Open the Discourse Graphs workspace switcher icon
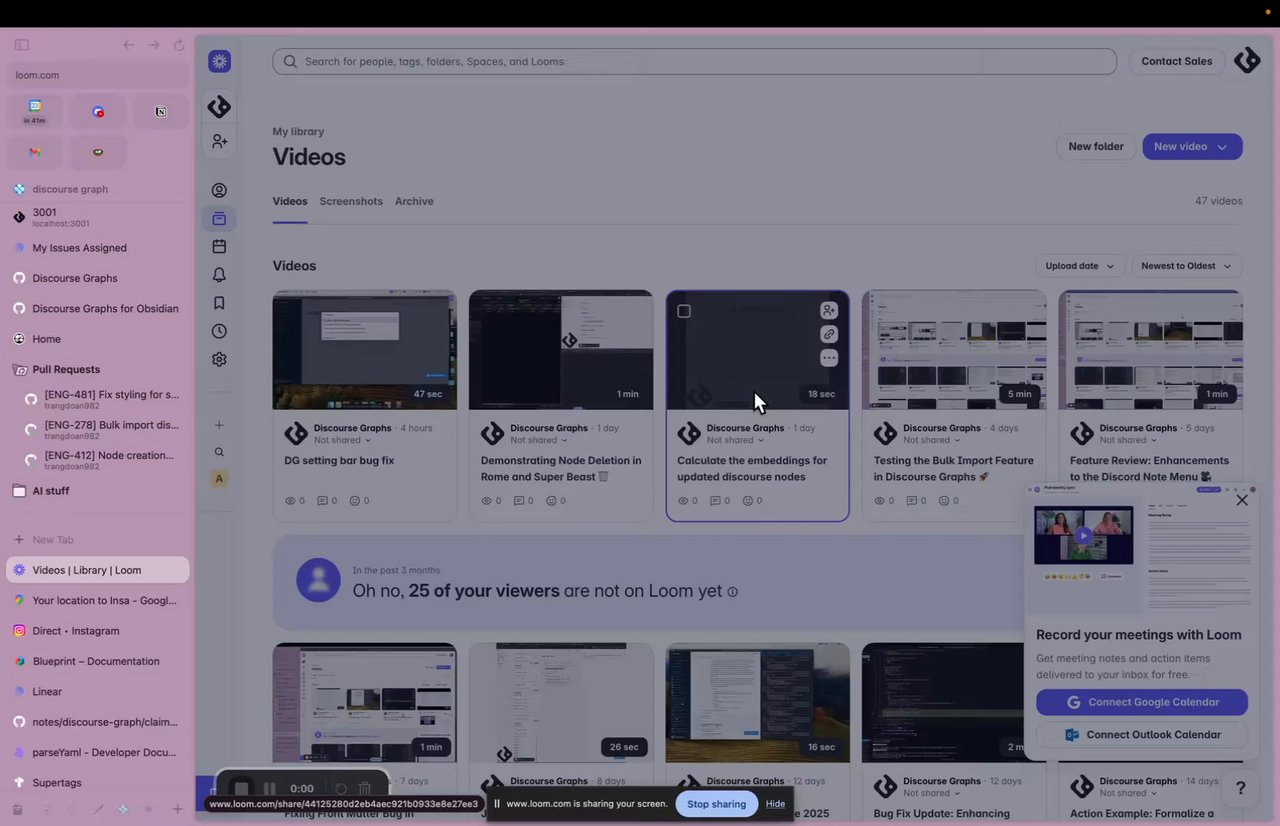This screenshot has height=826, width=1280. click(219, 107)
